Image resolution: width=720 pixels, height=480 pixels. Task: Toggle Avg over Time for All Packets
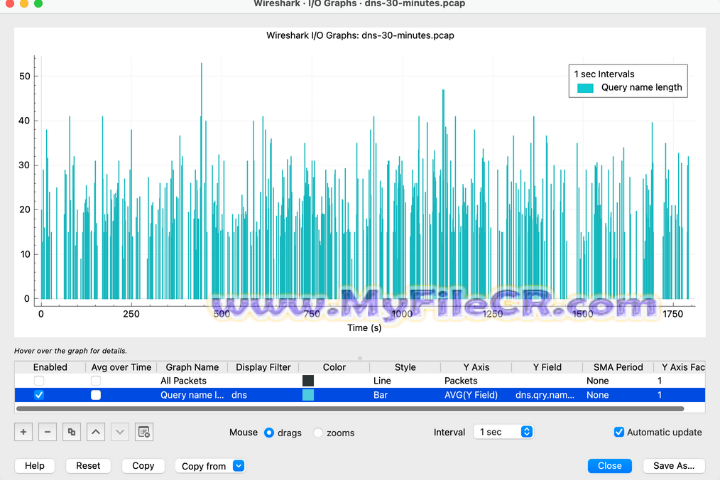(x=96, y=381)
